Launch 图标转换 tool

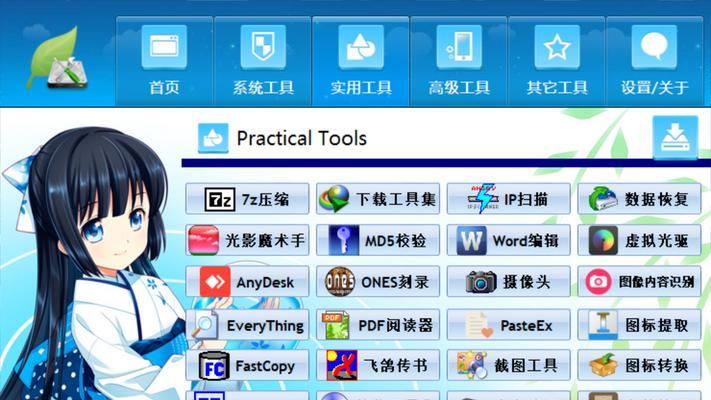pos(639,365)
